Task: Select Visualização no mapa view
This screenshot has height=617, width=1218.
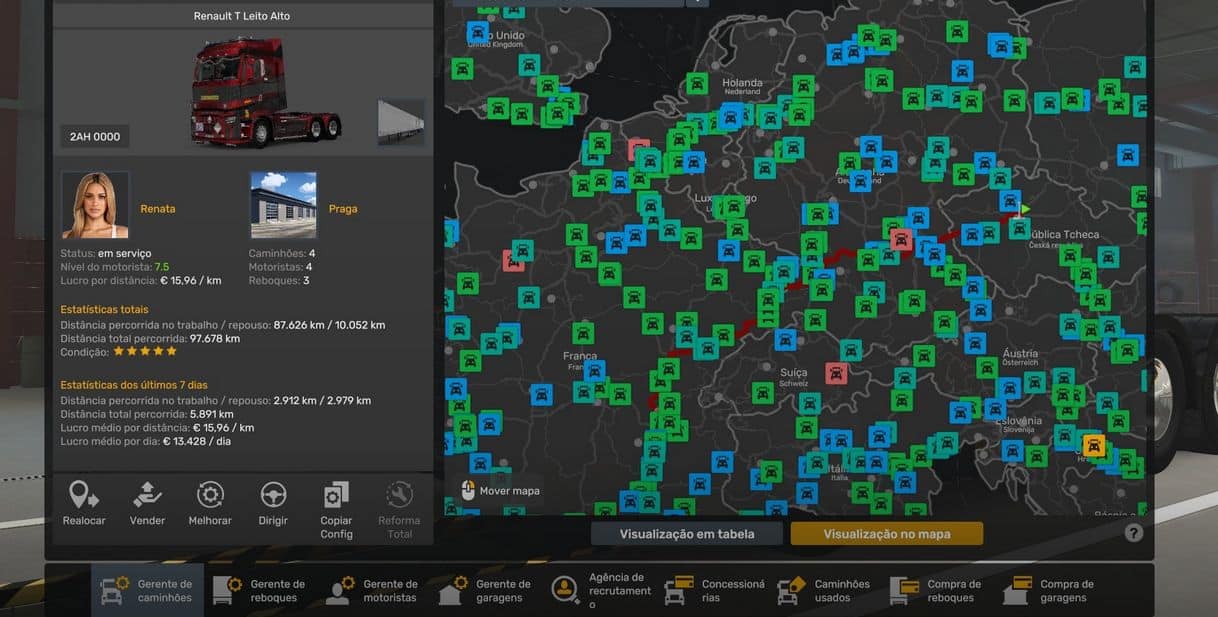Action: click(x=886, y=534)
